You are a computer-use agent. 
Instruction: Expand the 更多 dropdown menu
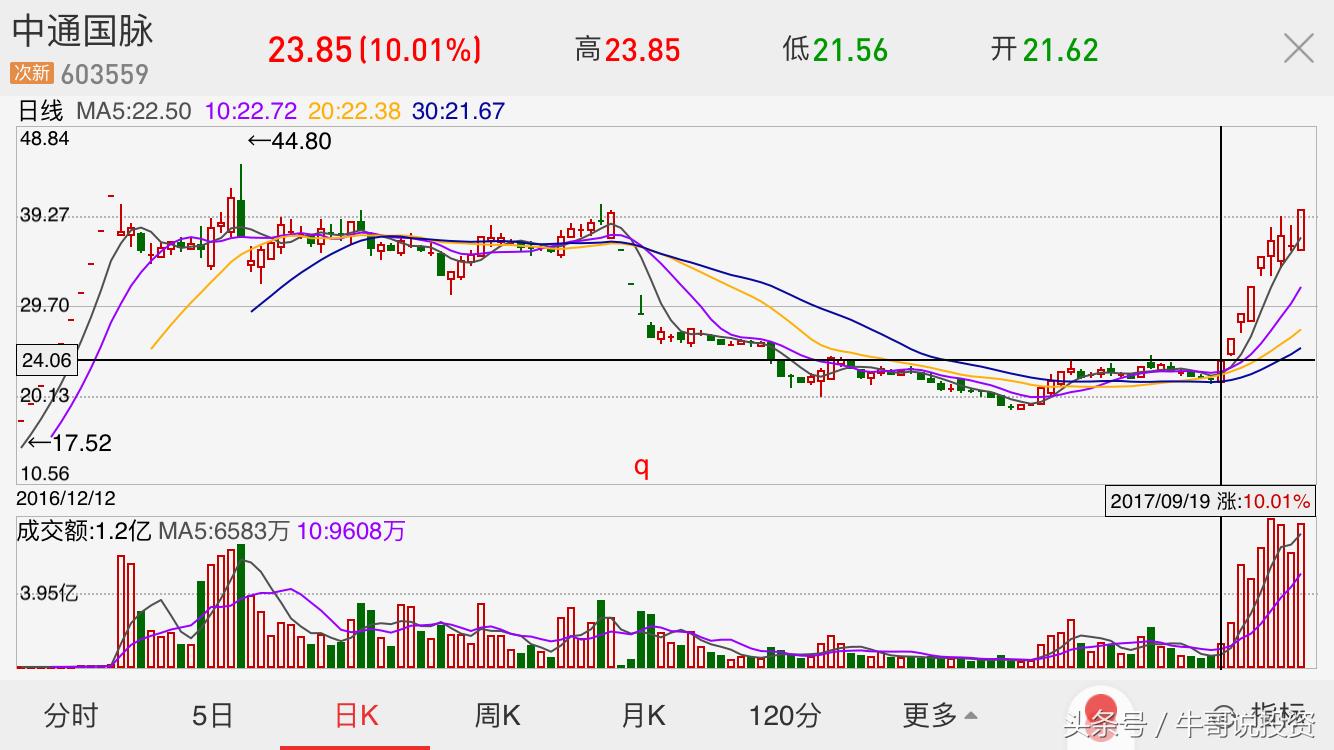pos(939,715)
